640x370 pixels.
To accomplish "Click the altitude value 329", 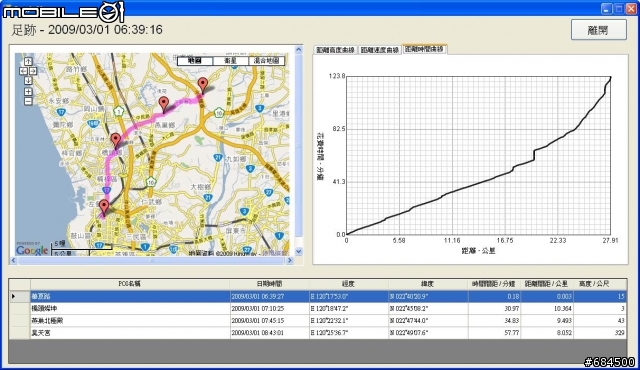I will [600, 333].
